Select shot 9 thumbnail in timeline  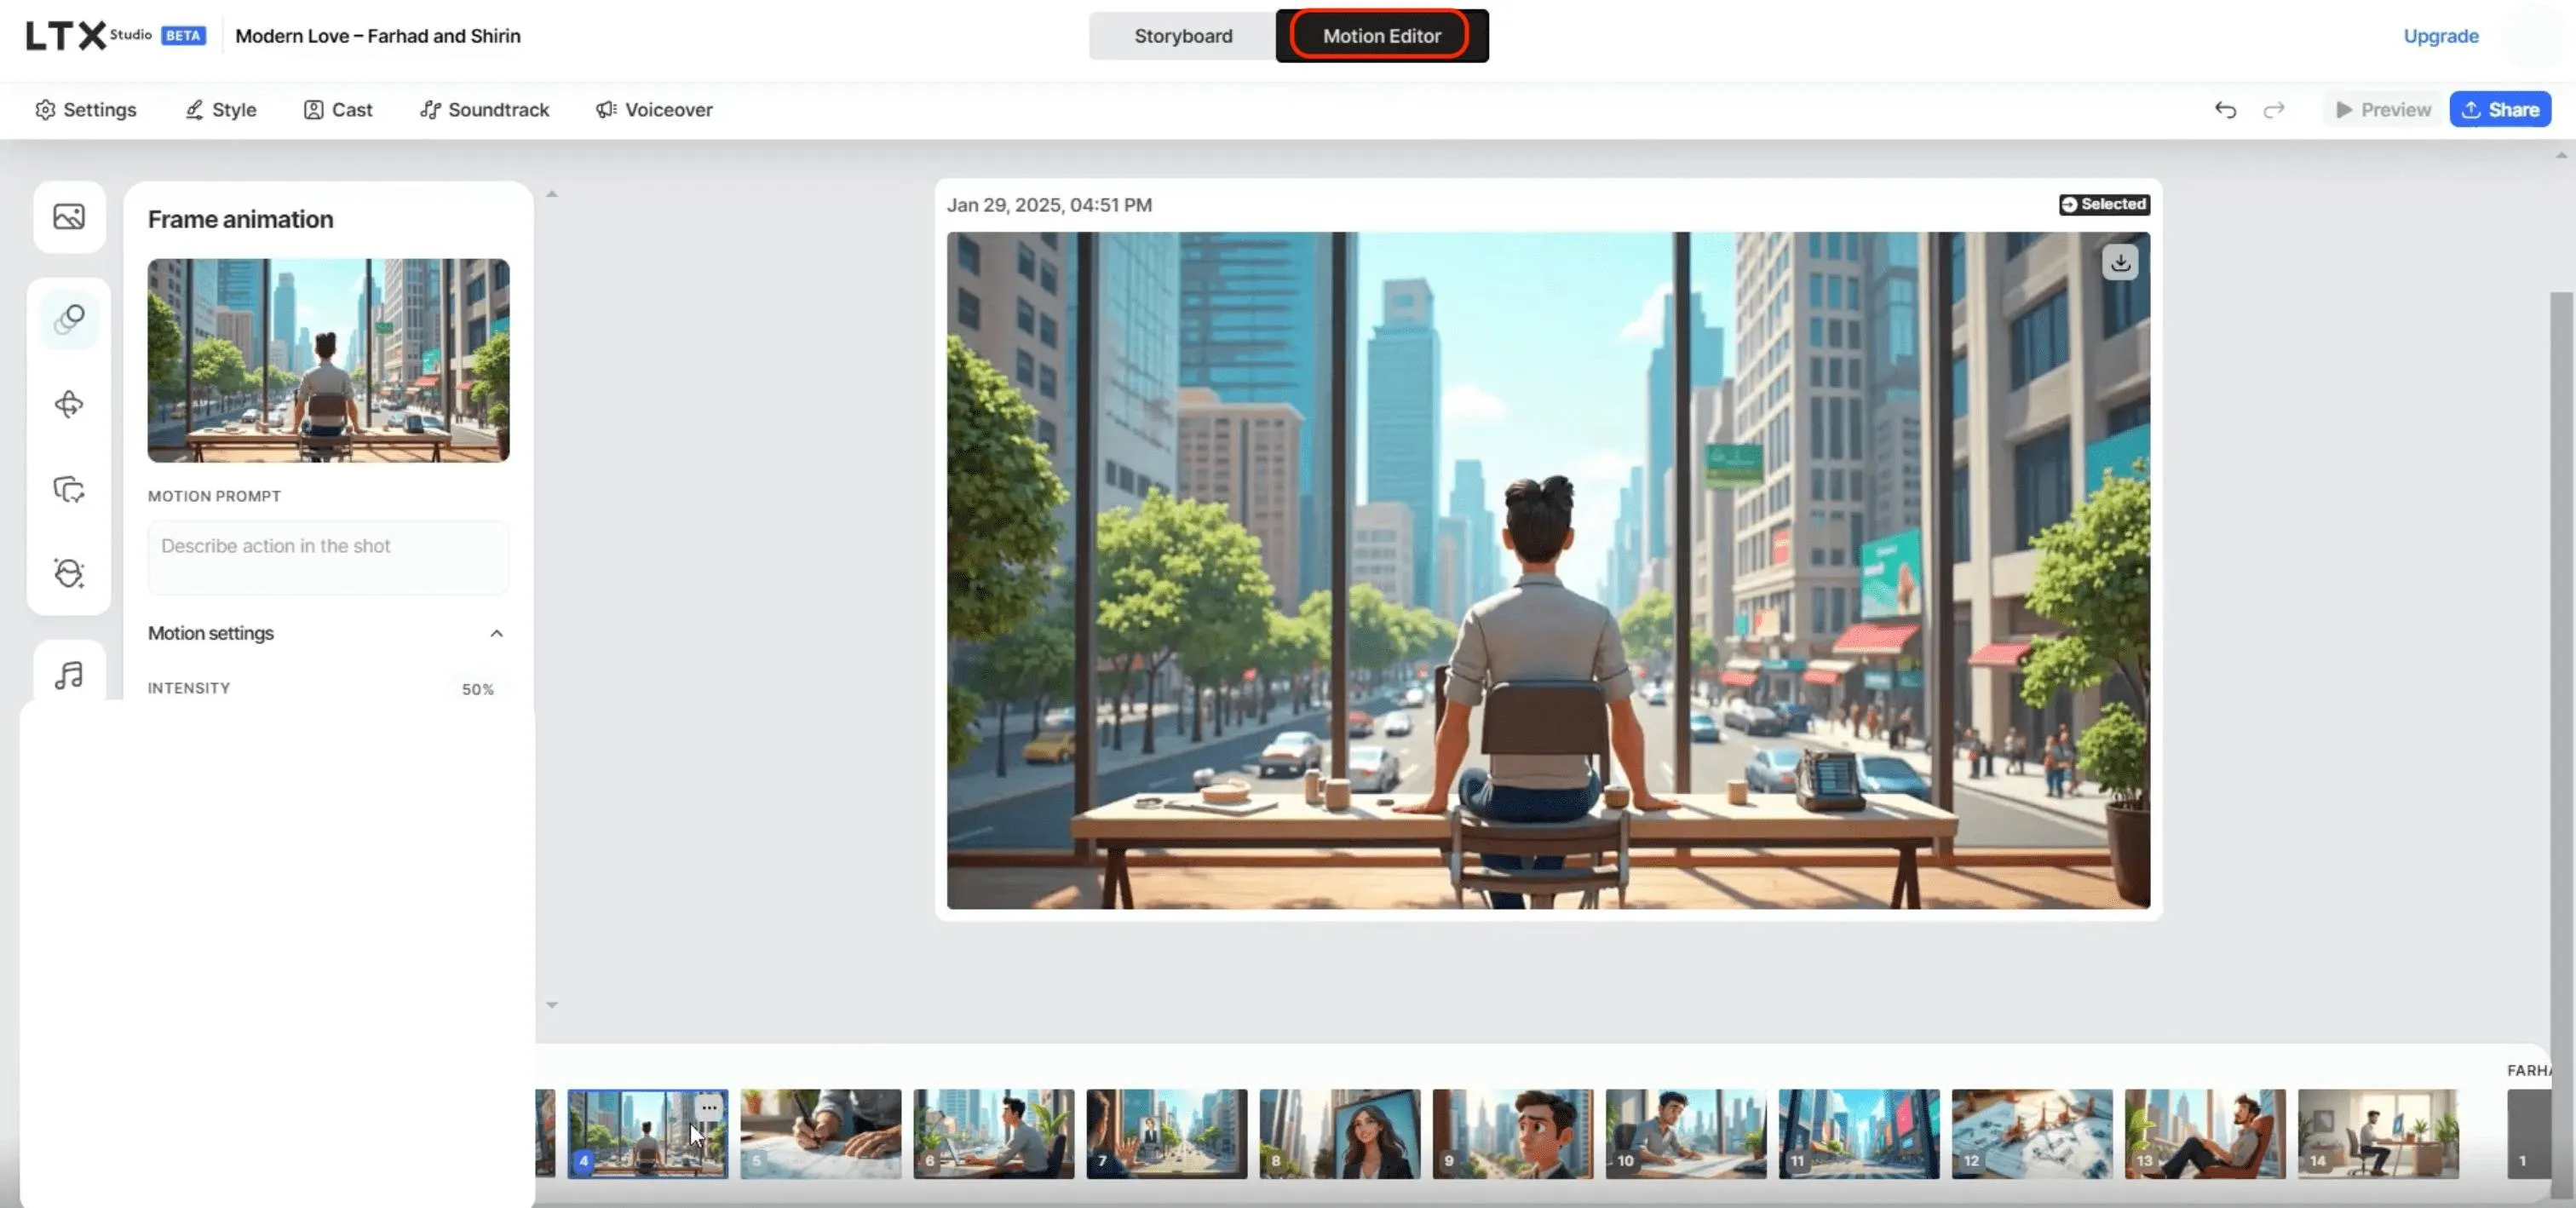point(1512,1133)
